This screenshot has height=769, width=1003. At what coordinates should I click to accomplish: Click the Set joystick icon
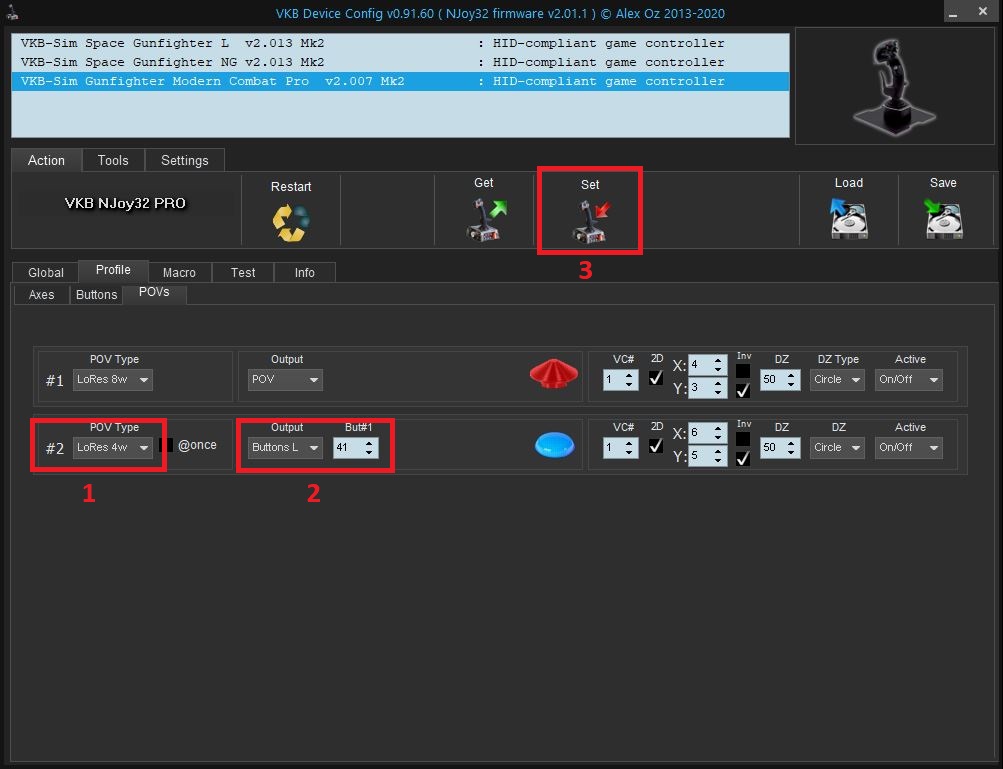[591, 221]
